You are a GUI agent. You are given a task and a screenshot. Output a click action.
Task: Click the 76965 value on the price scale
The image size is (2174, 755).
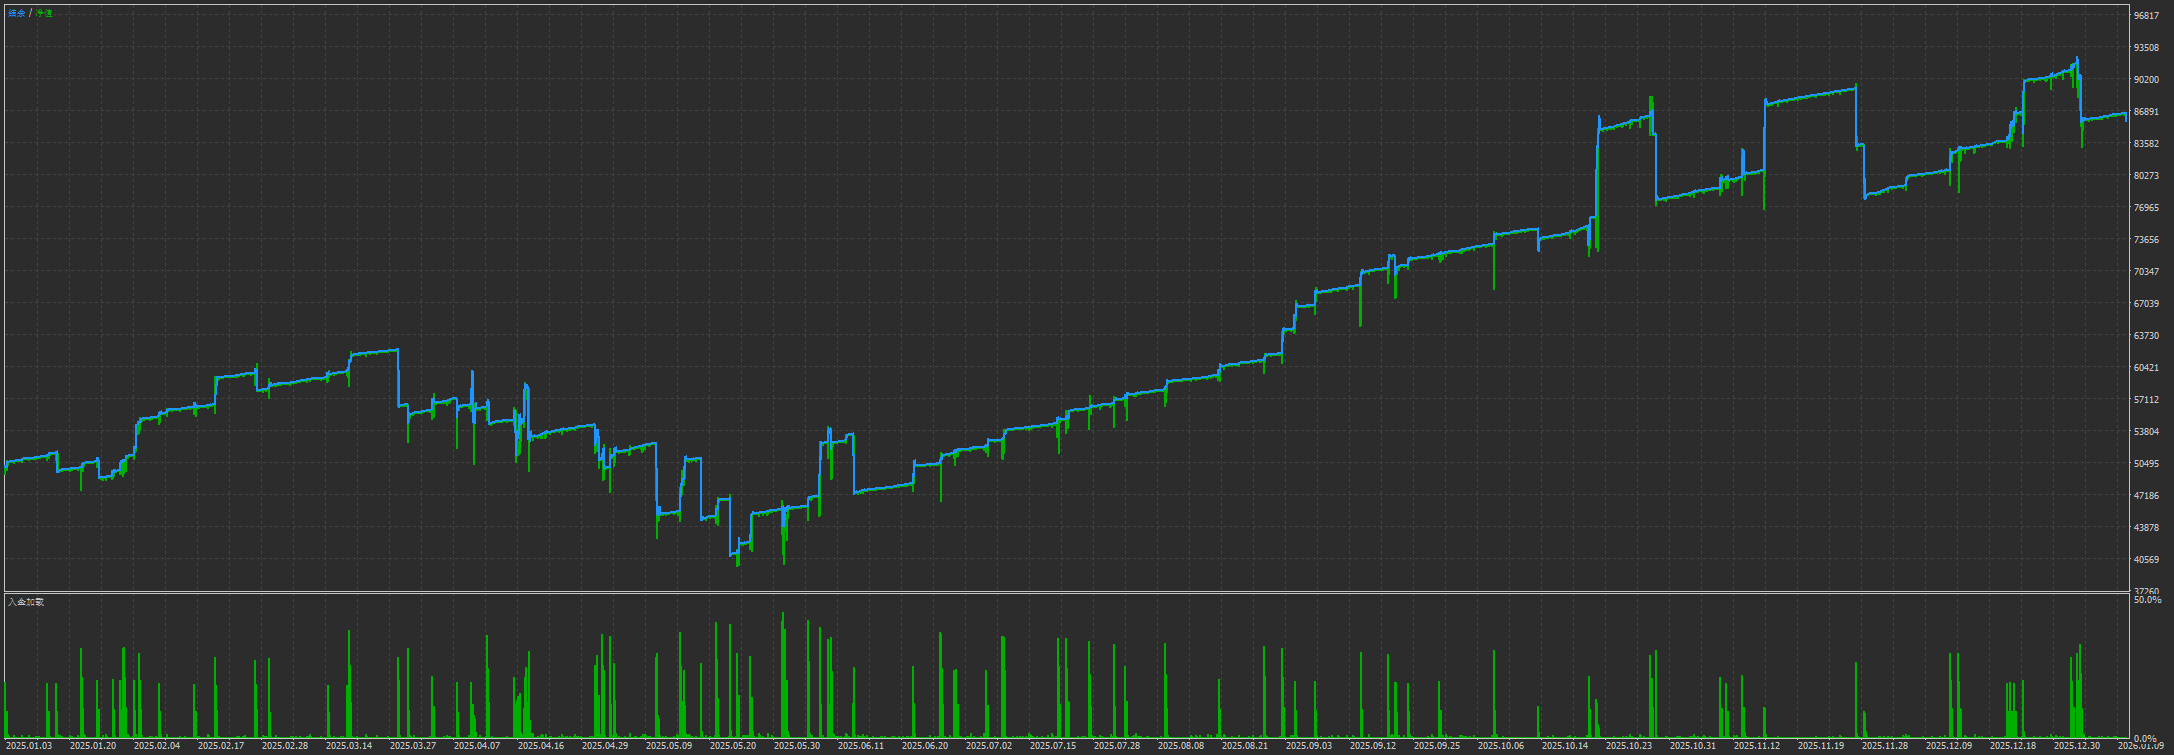2146,208
